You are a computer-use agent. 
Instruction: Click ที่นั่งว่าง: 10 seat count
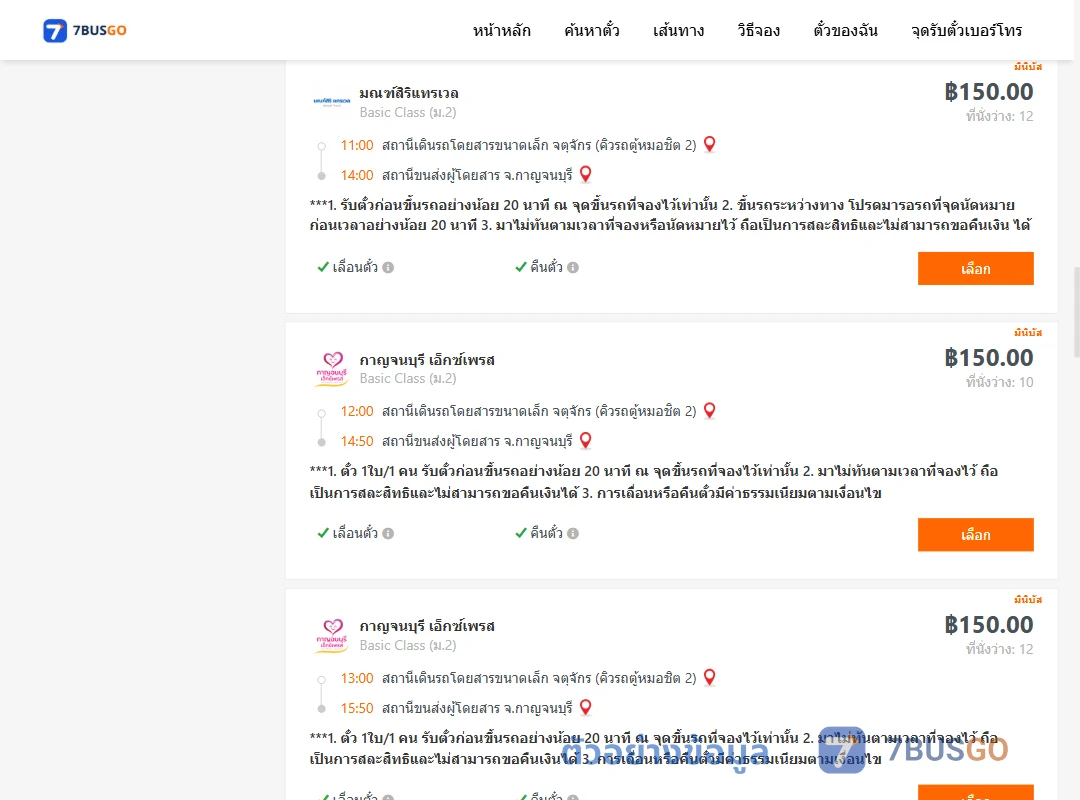pyautogui.click(x=999, y=382)
